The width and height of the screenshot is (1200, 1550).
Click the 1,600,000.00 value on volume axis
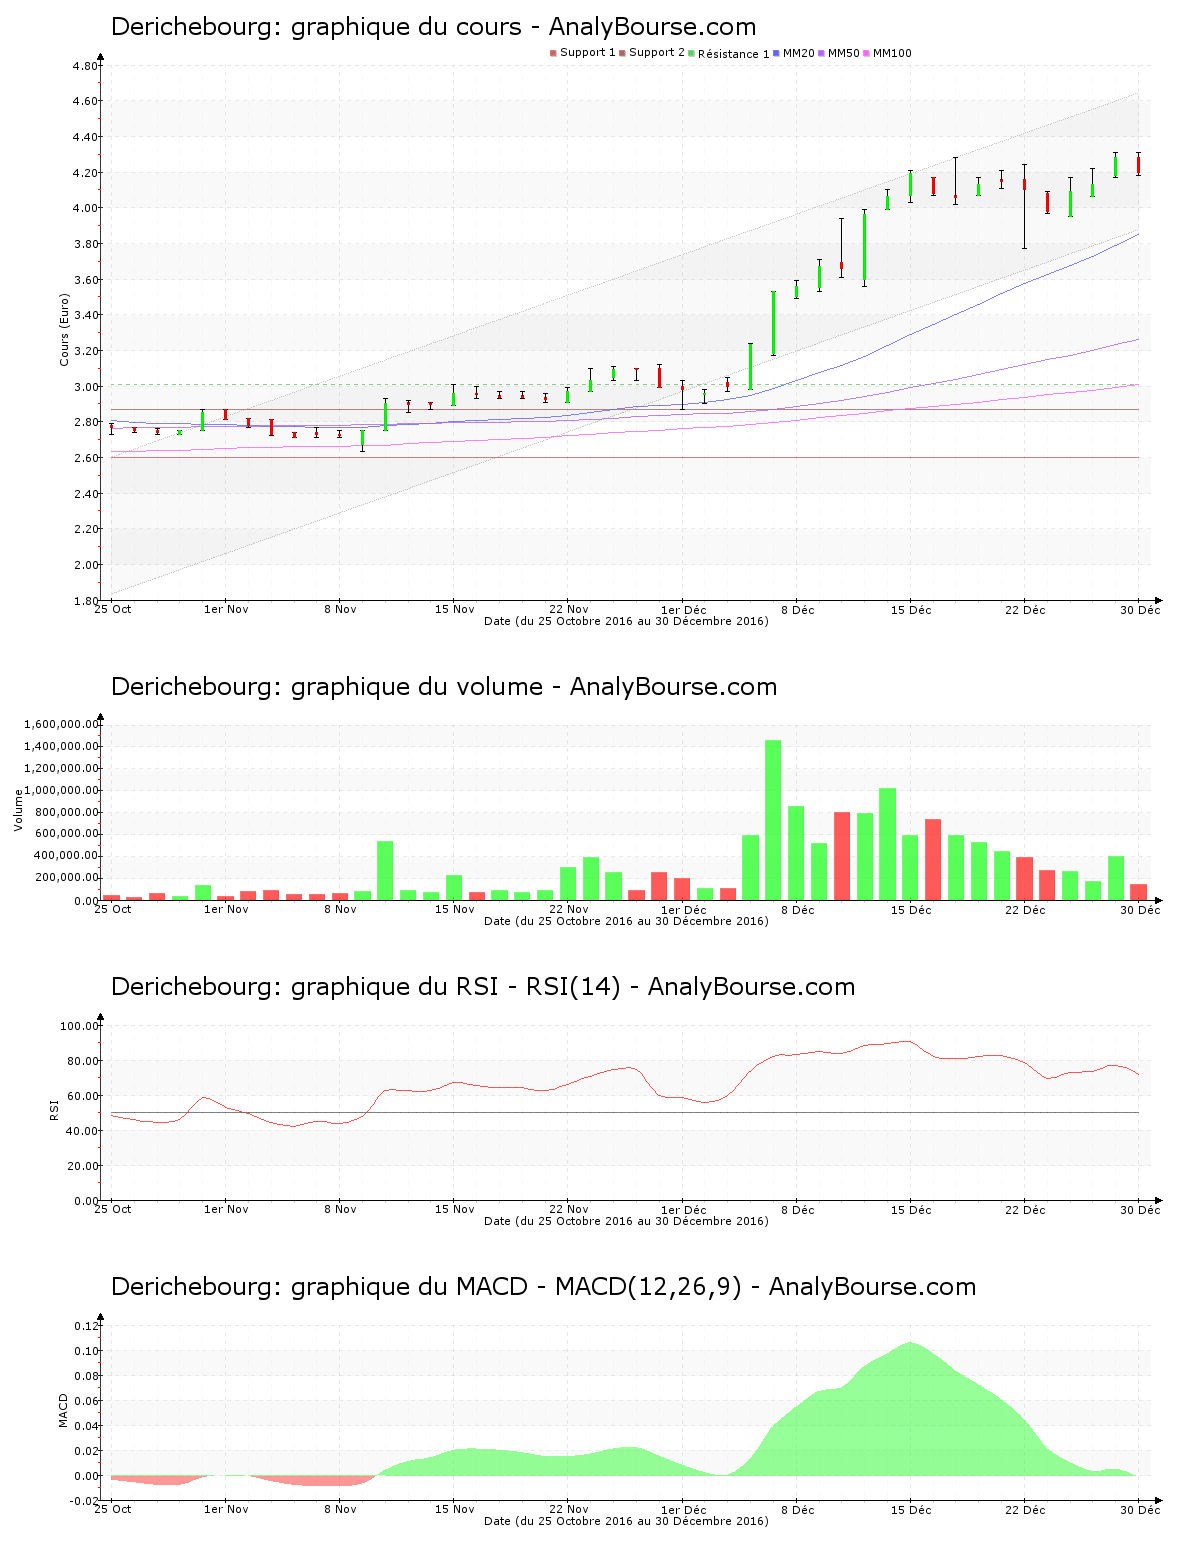[60, 724]
